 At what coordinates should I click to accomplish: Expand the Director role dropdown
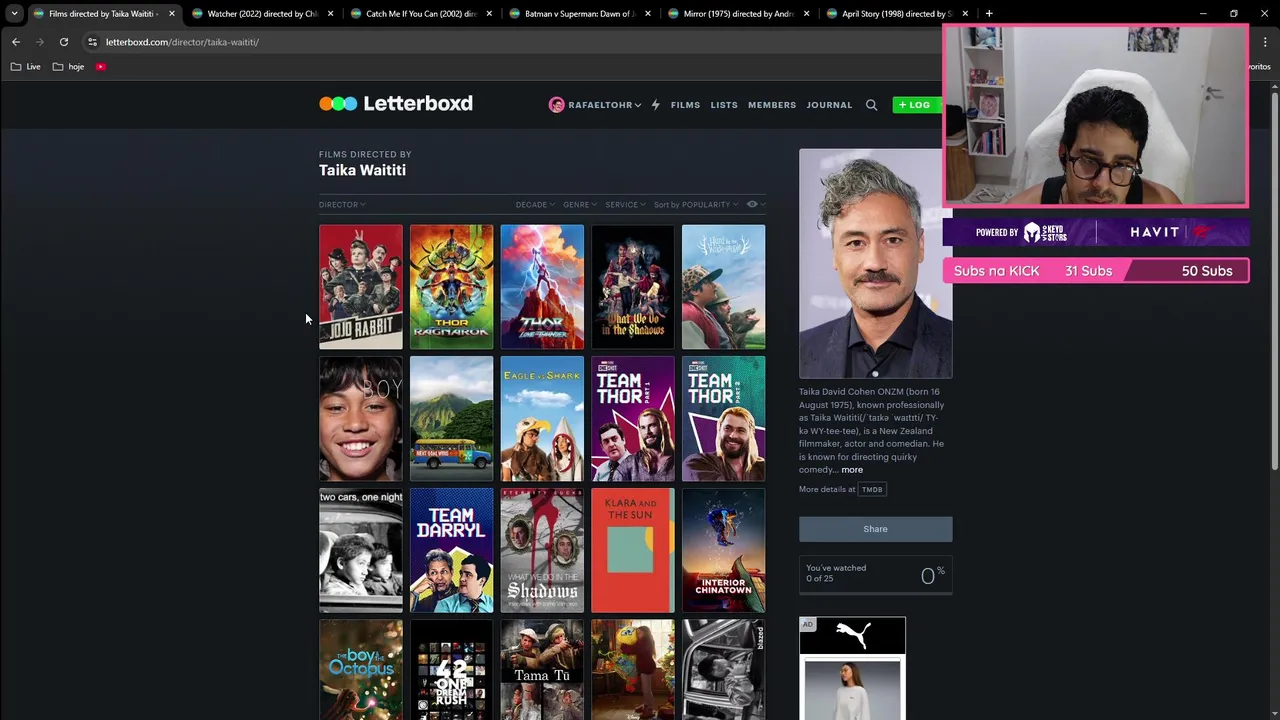(x=342, y=205)
